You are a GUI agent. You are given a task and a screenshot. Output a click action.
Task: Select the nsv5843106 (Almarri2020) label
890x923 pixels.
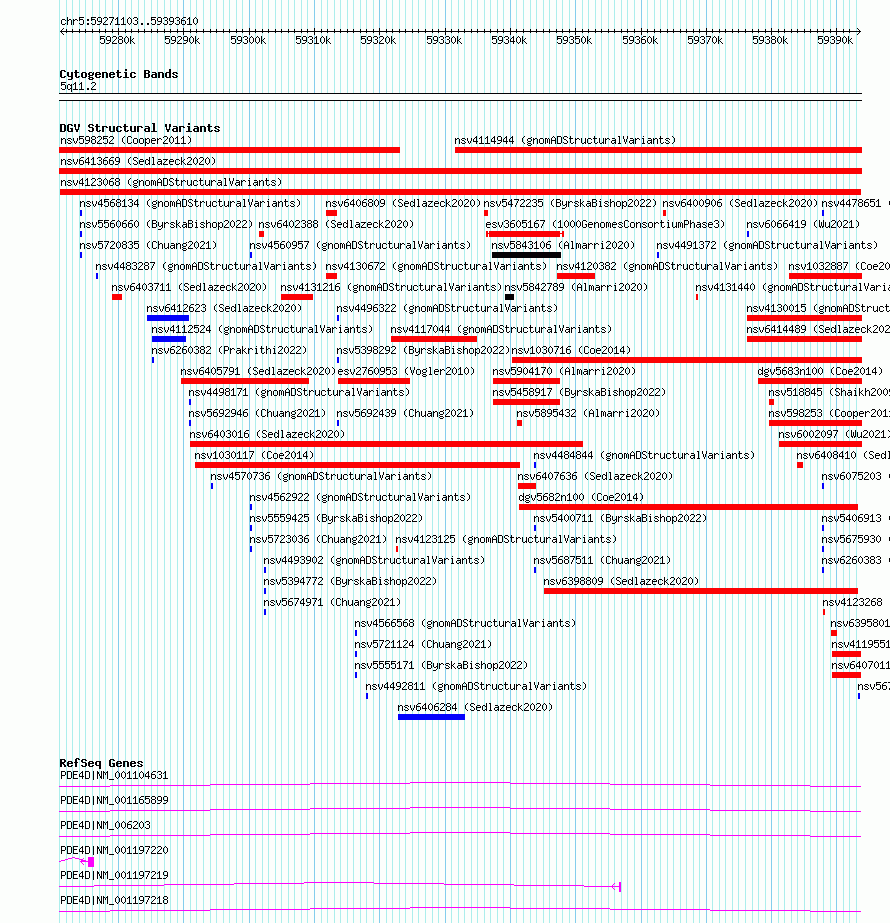pyautogui.click(x=563, y=245)
